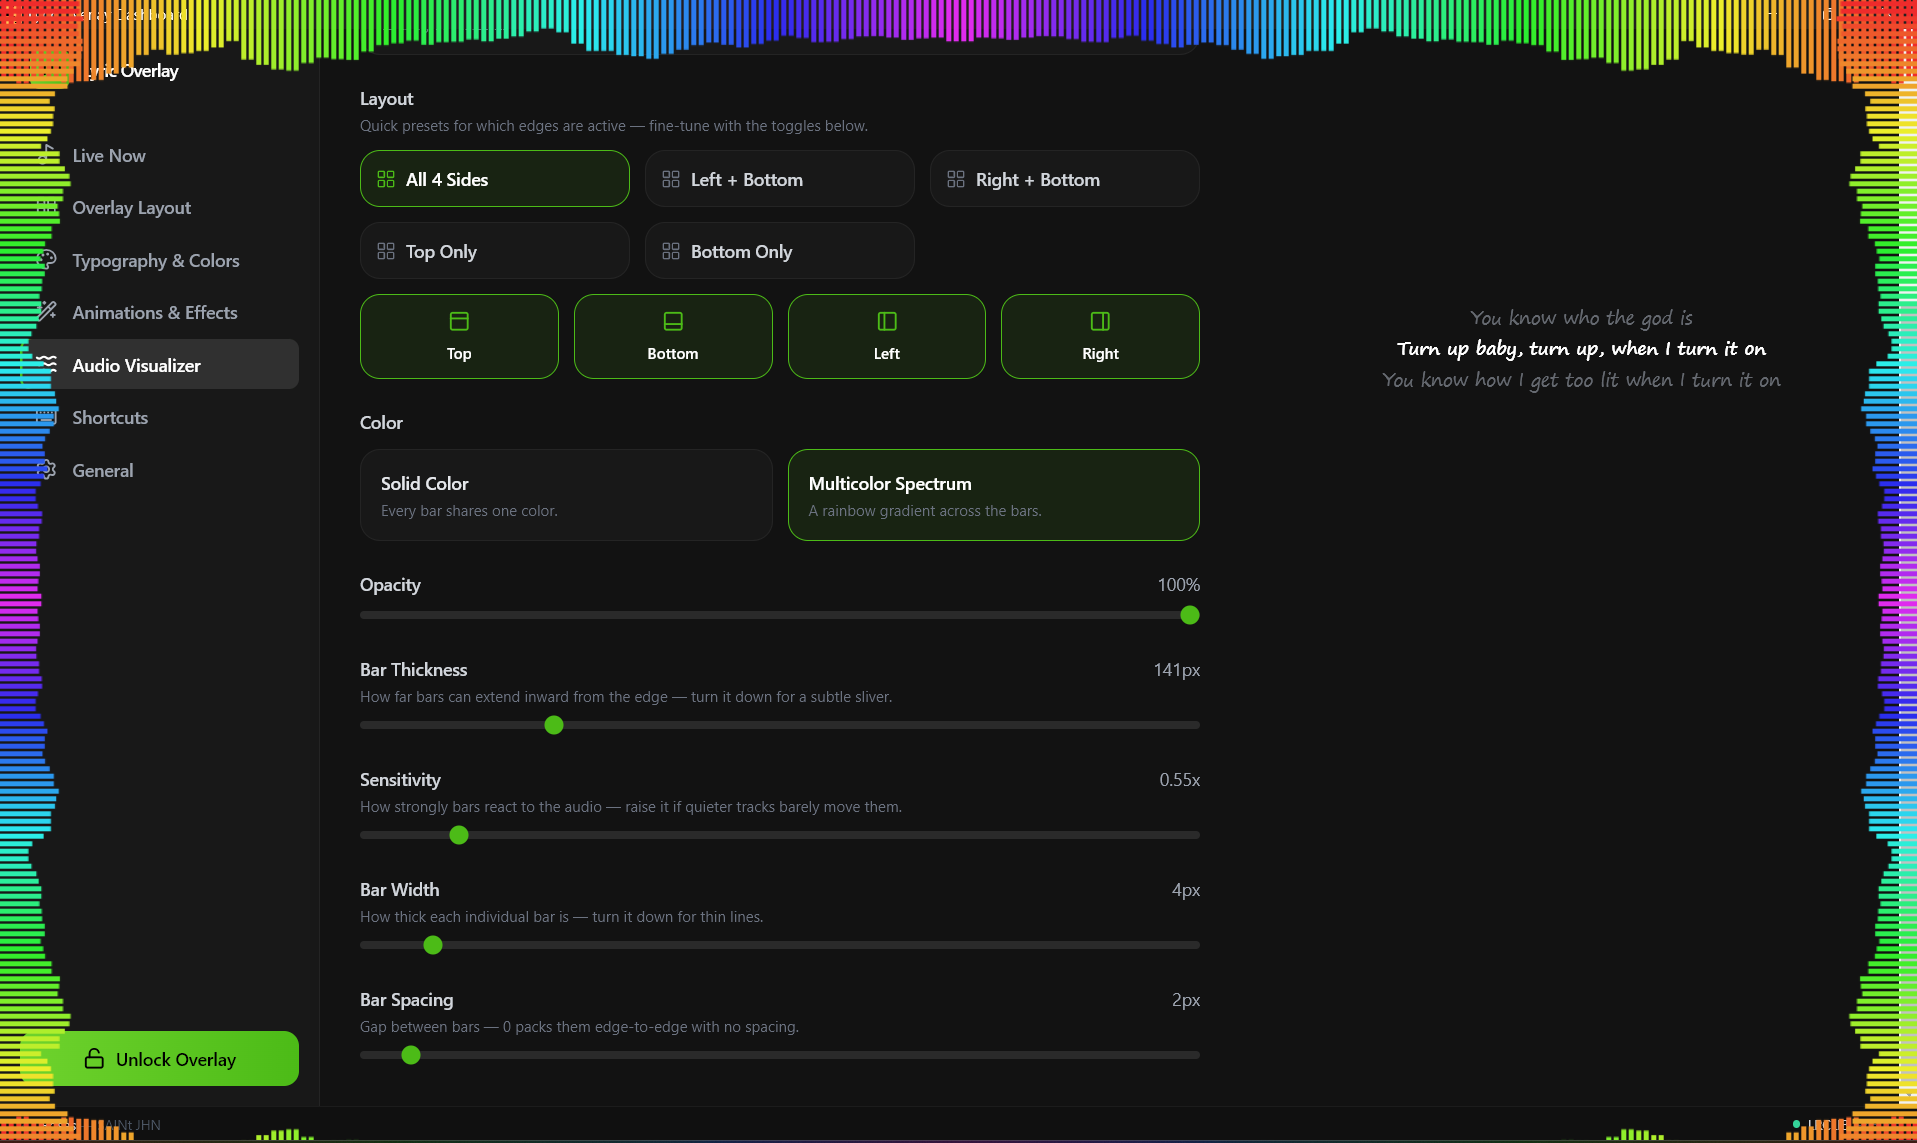The height and width of the screenshot is (1143, 1917).
Task: Click the Bar Thickness slider handle
Action: [x=554, y=725]
